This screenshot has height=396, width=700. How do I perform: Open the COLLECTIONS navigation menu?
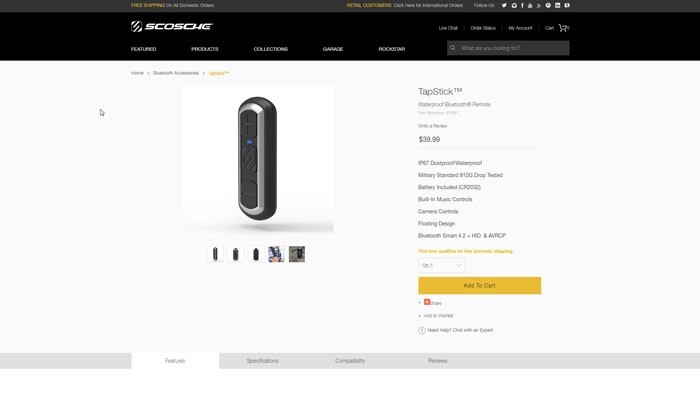click(271, 49)
